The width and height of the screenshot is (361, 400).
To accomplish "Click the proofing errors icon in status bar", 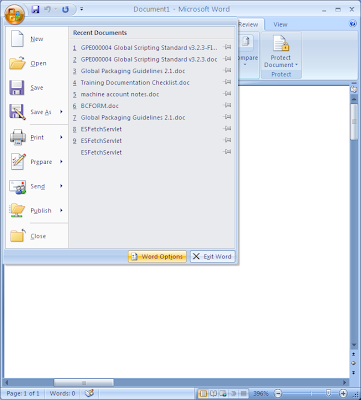I will point(89,394).
